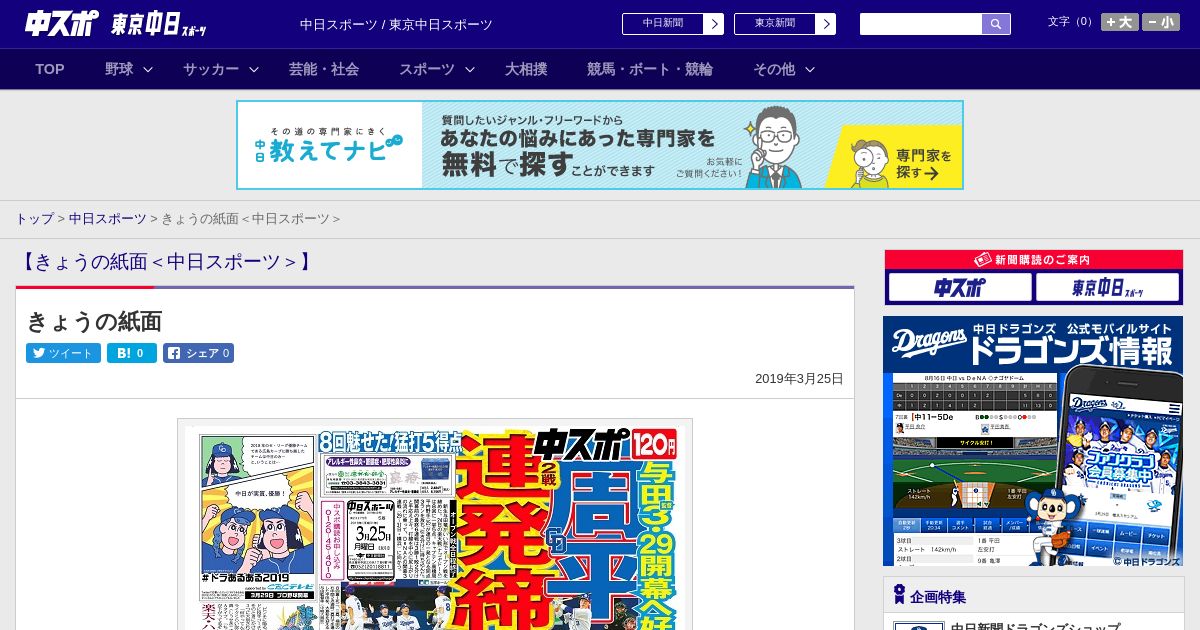Viewport: 1200px width, 630px height.
Task: Click the arrow beside 中日新聞
Action: click(714, 24)
